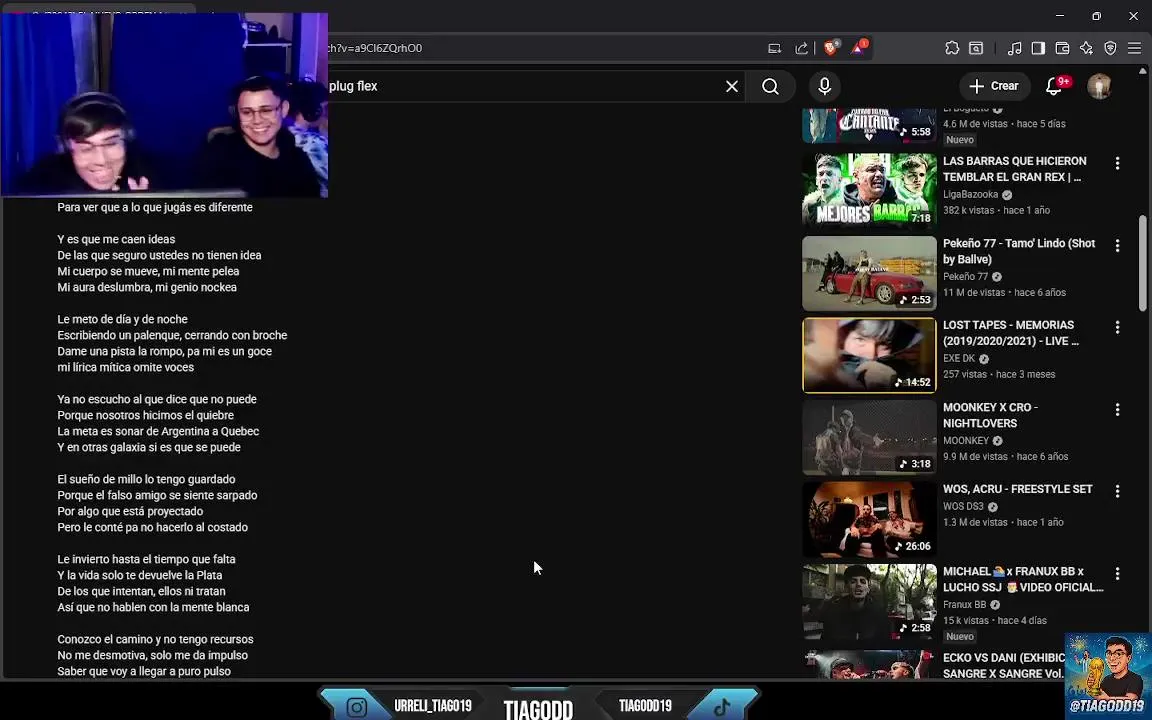Click the '15 k vistas · hace 4 días' text
1152x720 pixels.
coord(995,621)
